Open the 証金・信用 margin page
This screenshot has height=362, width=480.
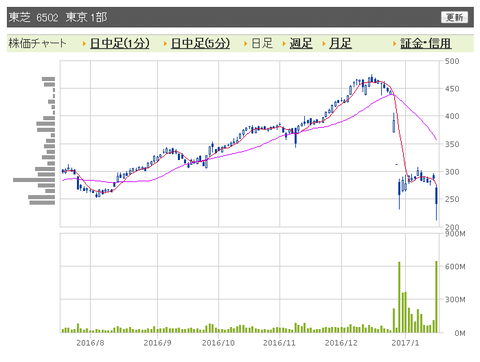[426, 43]
